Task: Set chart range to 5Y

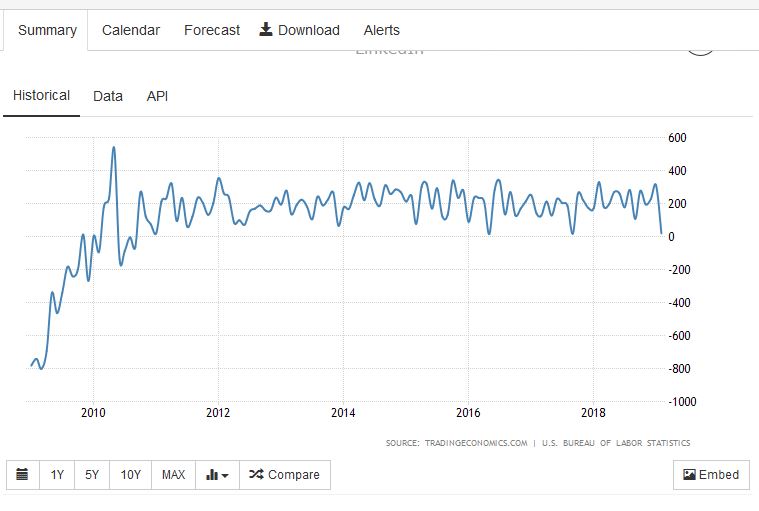Action: [x=92, y=475]
